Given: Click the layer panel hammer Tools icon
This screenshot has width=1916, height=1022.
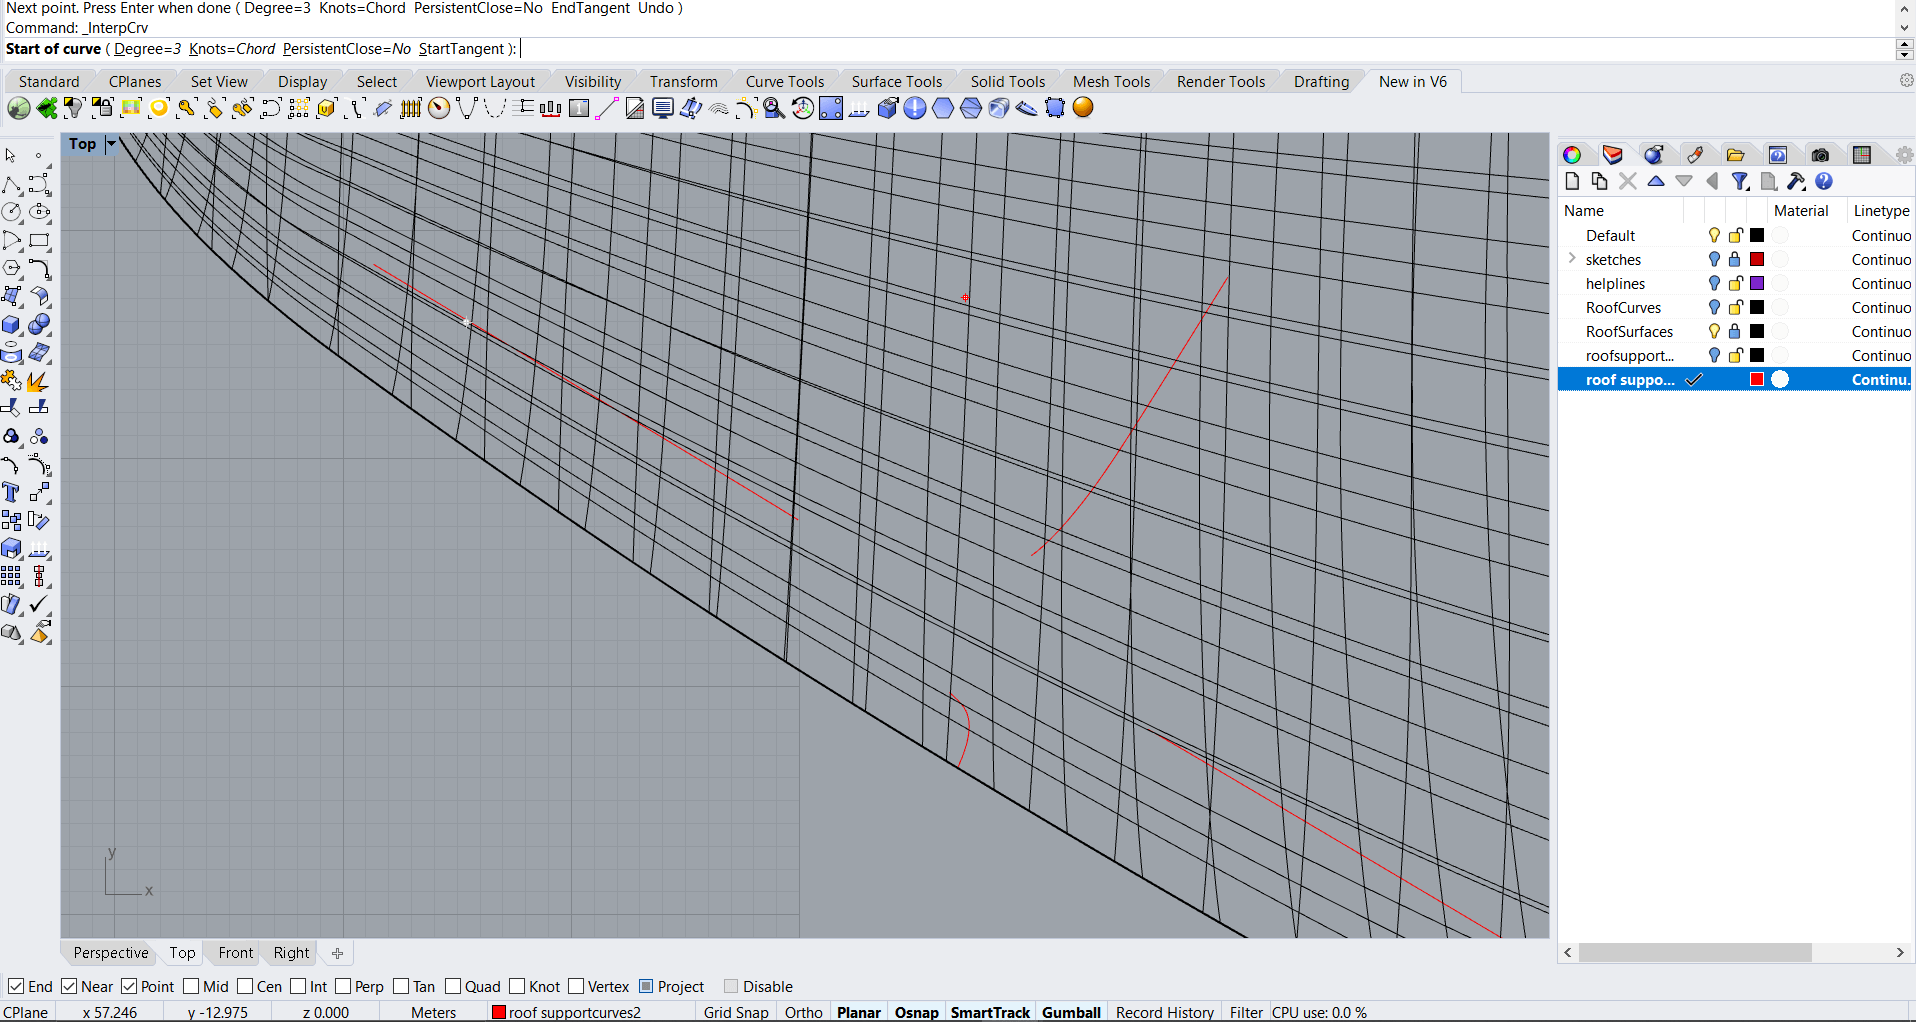Looking at the screenshot, I should (x=1796, y=181).
